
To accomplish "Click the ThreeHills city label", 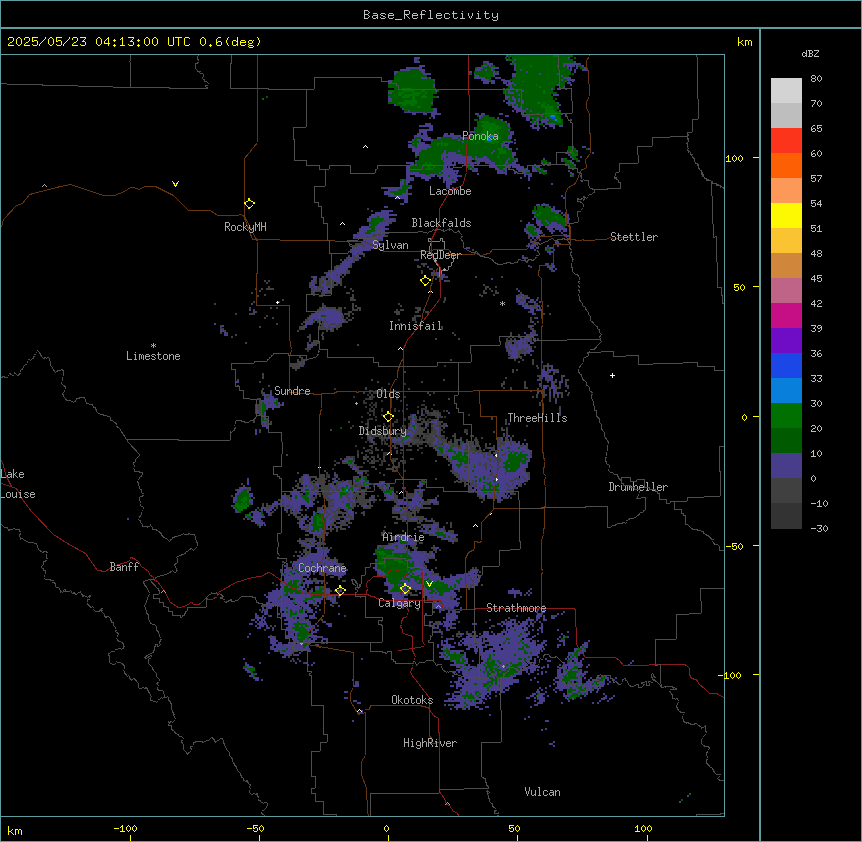I will tap(538, 418).
